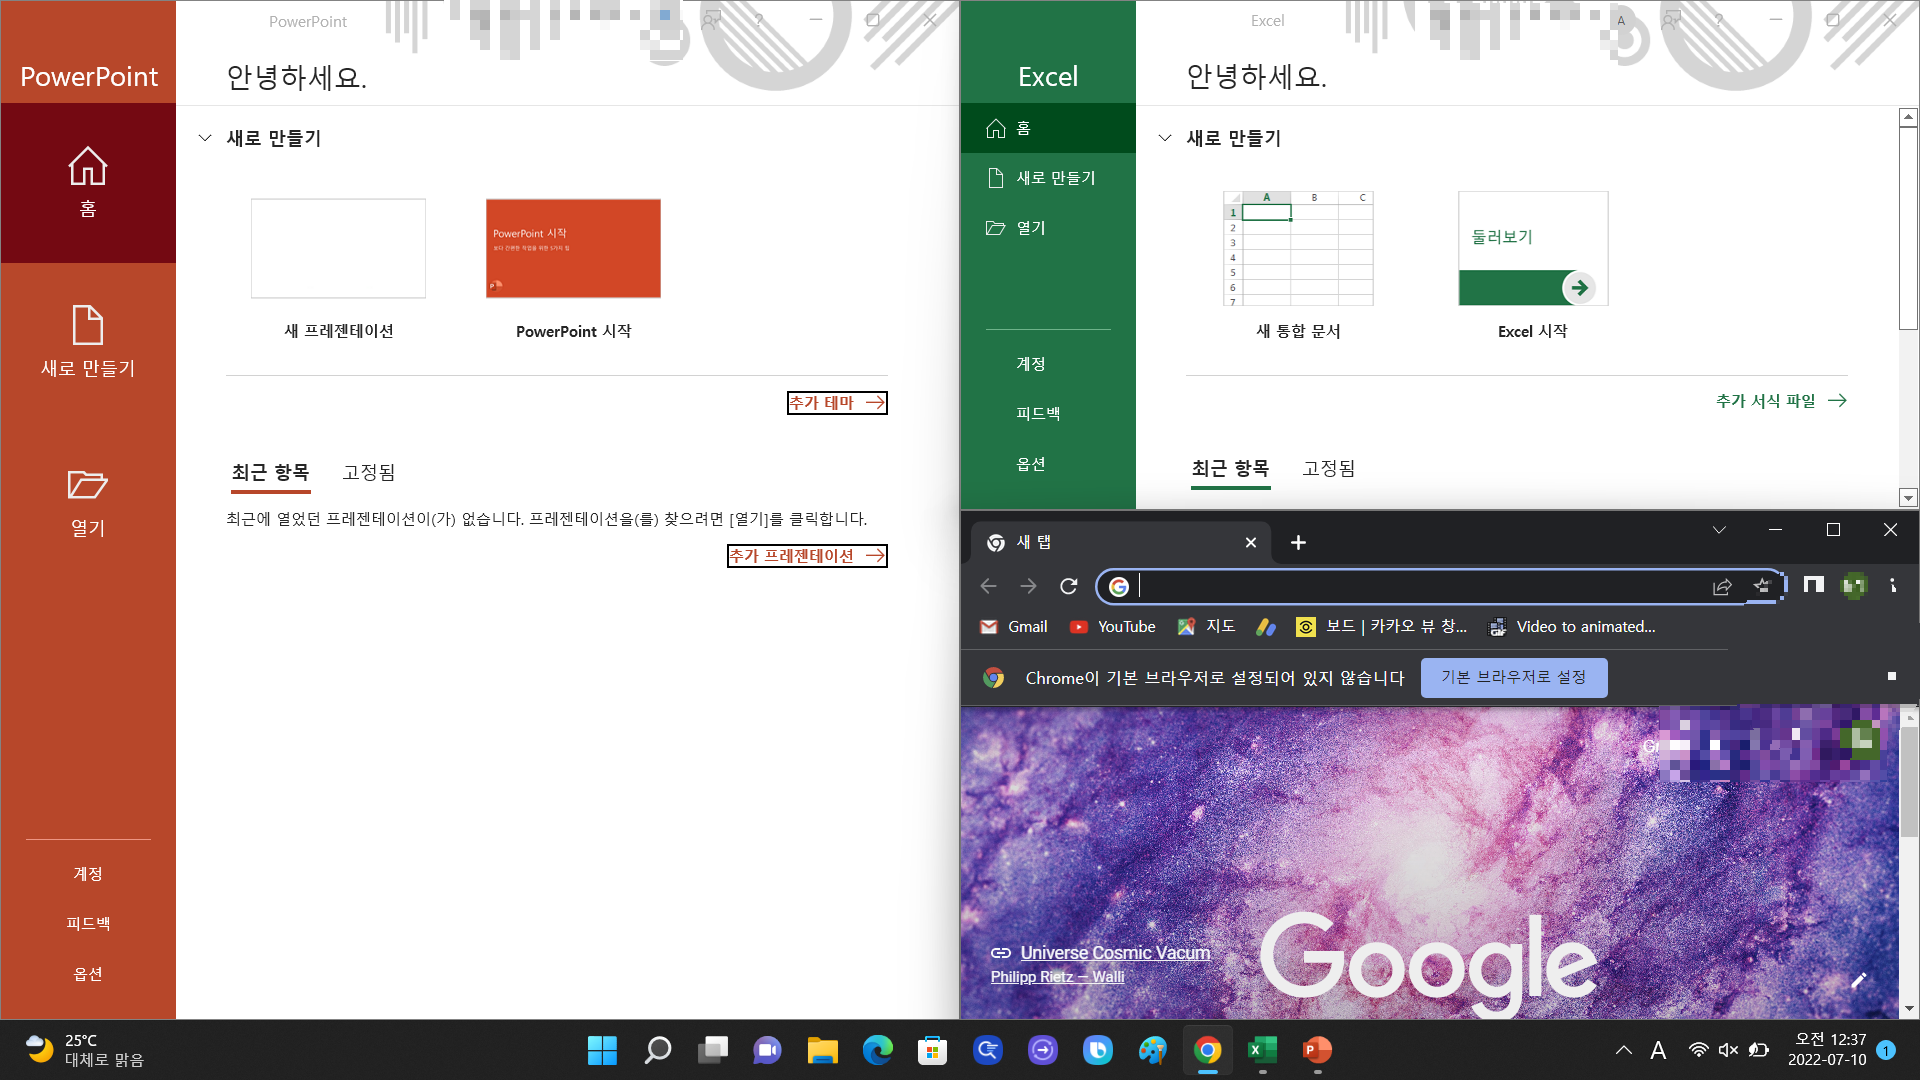Screen dimensions: 1920x1080
Task: Click the PowerPoint Home icon in sidebar
Action: click(x=88, y=167)
